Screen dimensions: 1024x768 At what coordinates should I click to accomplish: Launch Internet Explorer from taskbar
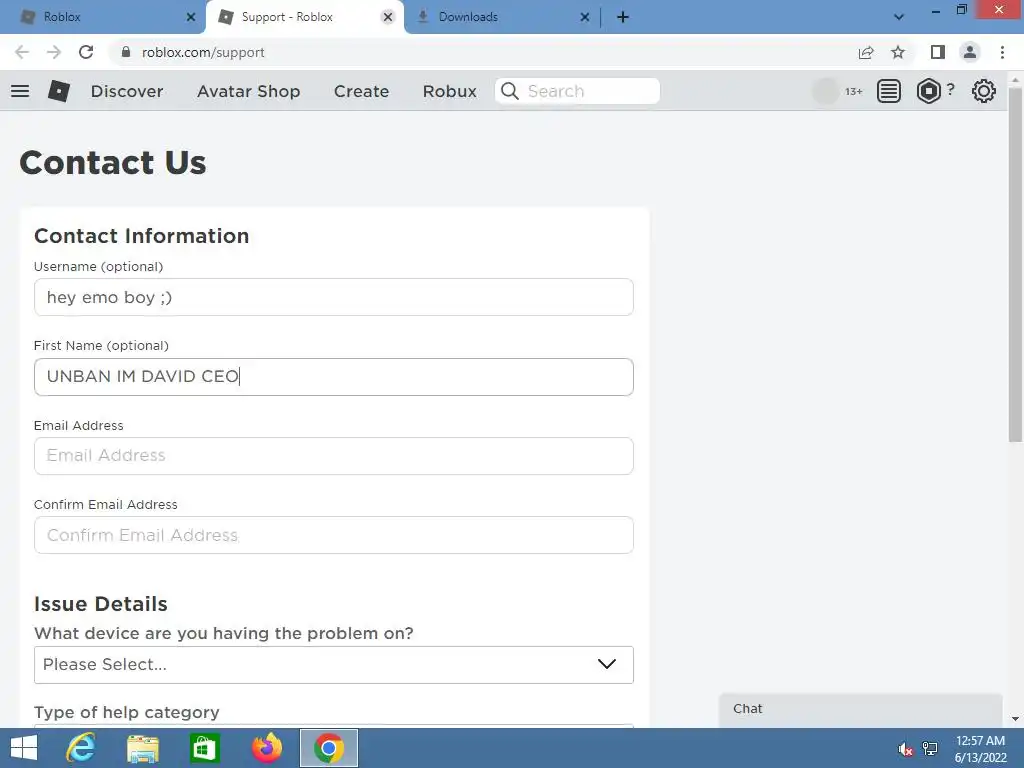point(81,748)
